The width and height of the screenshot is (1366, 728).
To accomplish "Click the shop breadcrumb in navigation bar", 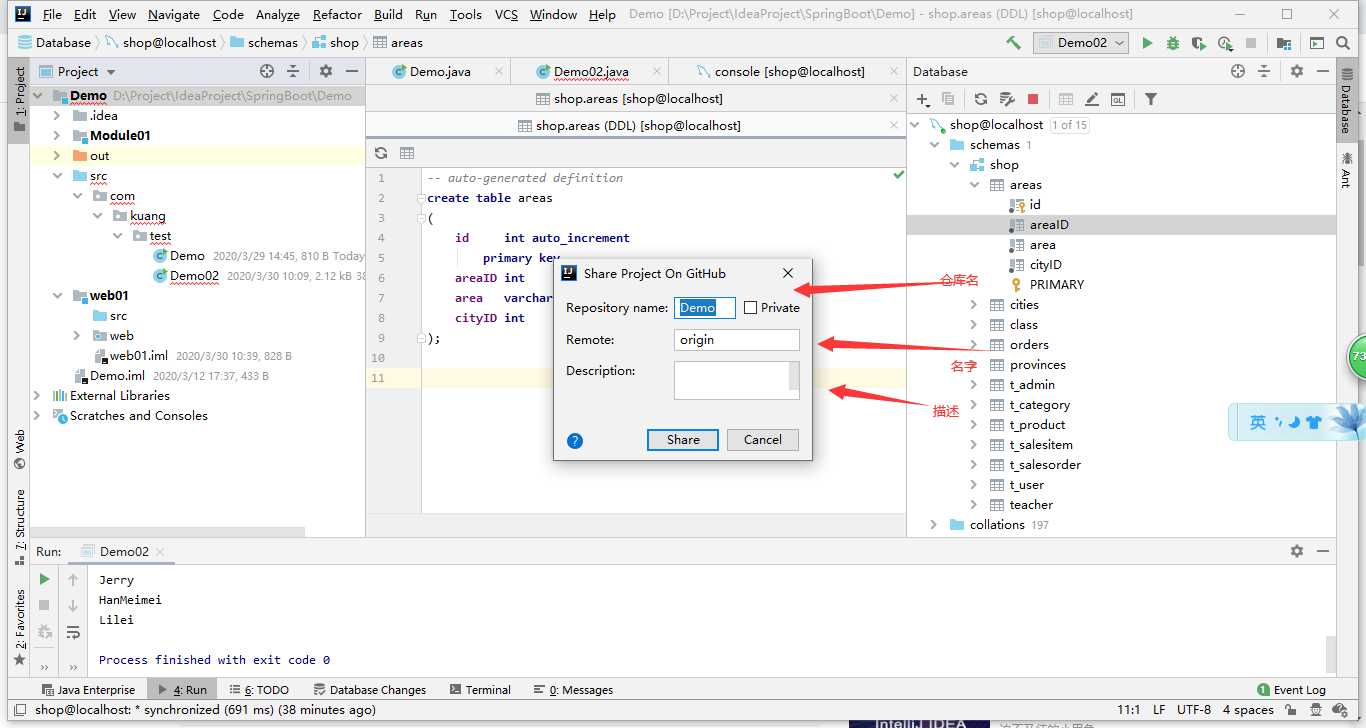I will coord(335,43).
